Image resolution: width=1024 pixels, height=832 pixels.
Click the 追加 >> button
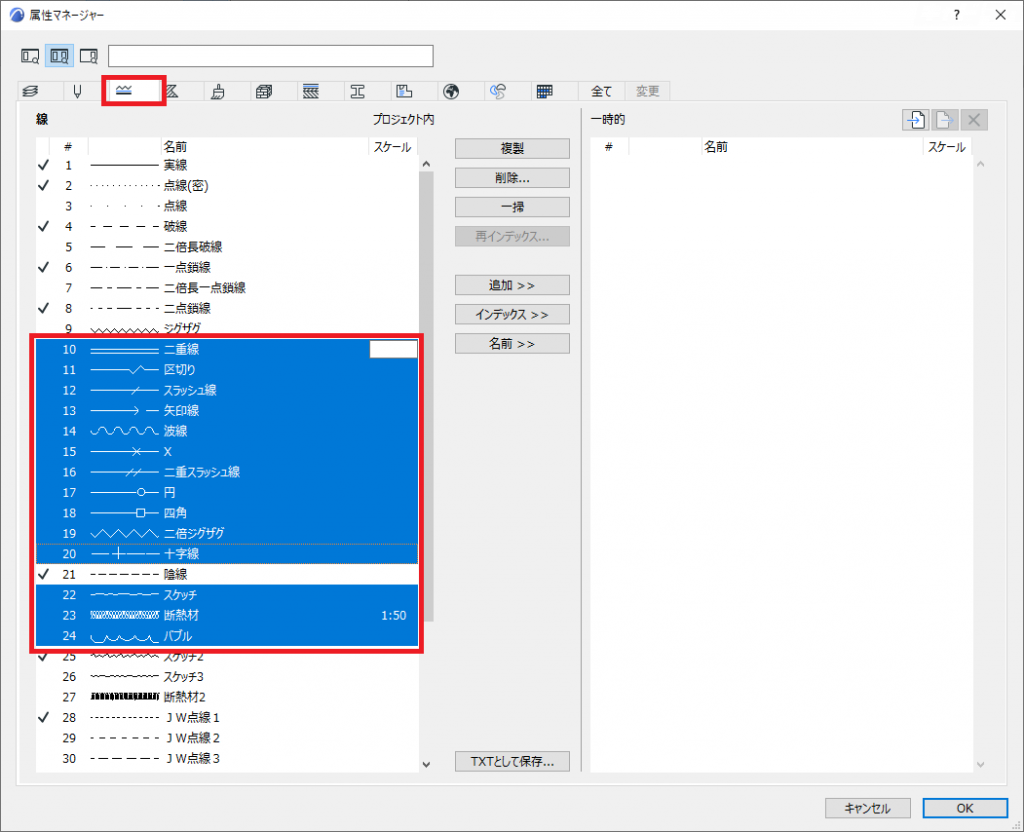point(512,284)
